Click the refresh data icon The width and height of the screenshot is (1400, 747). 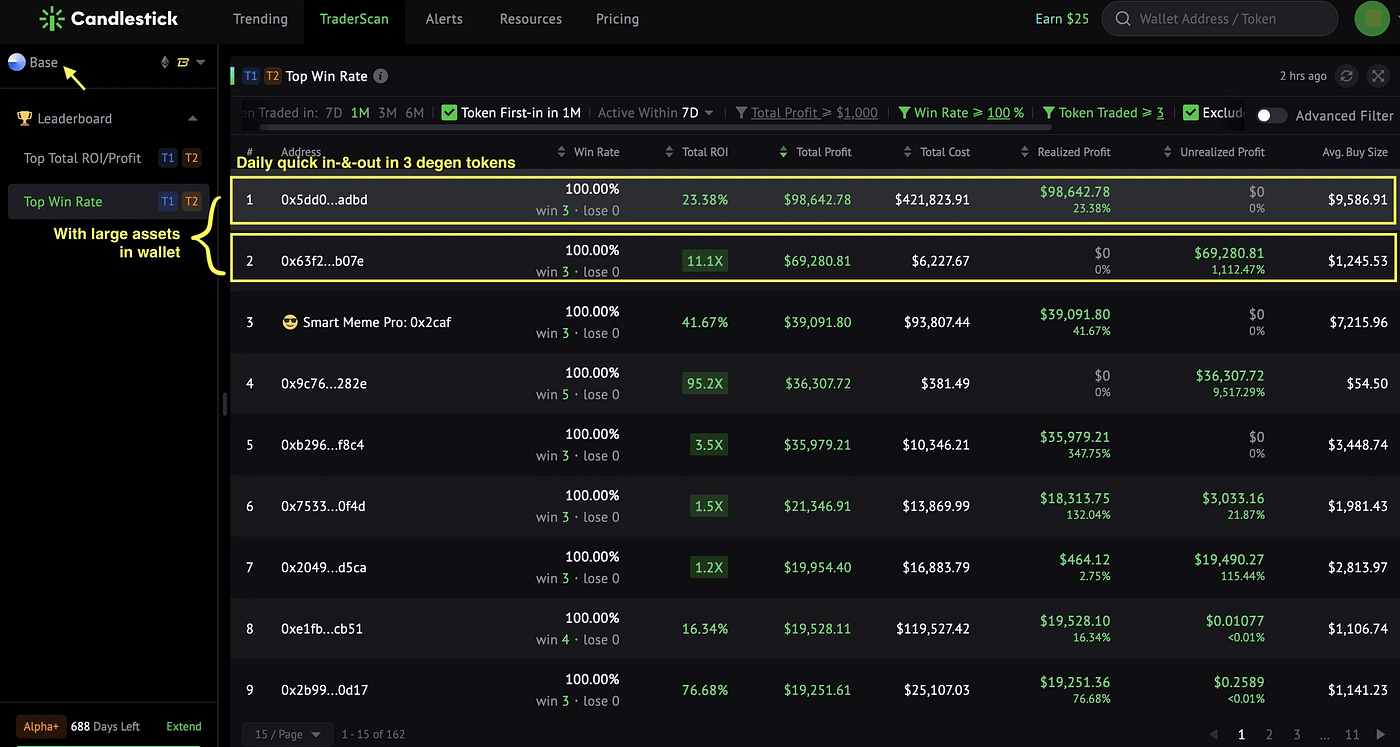coord(1347,76)
